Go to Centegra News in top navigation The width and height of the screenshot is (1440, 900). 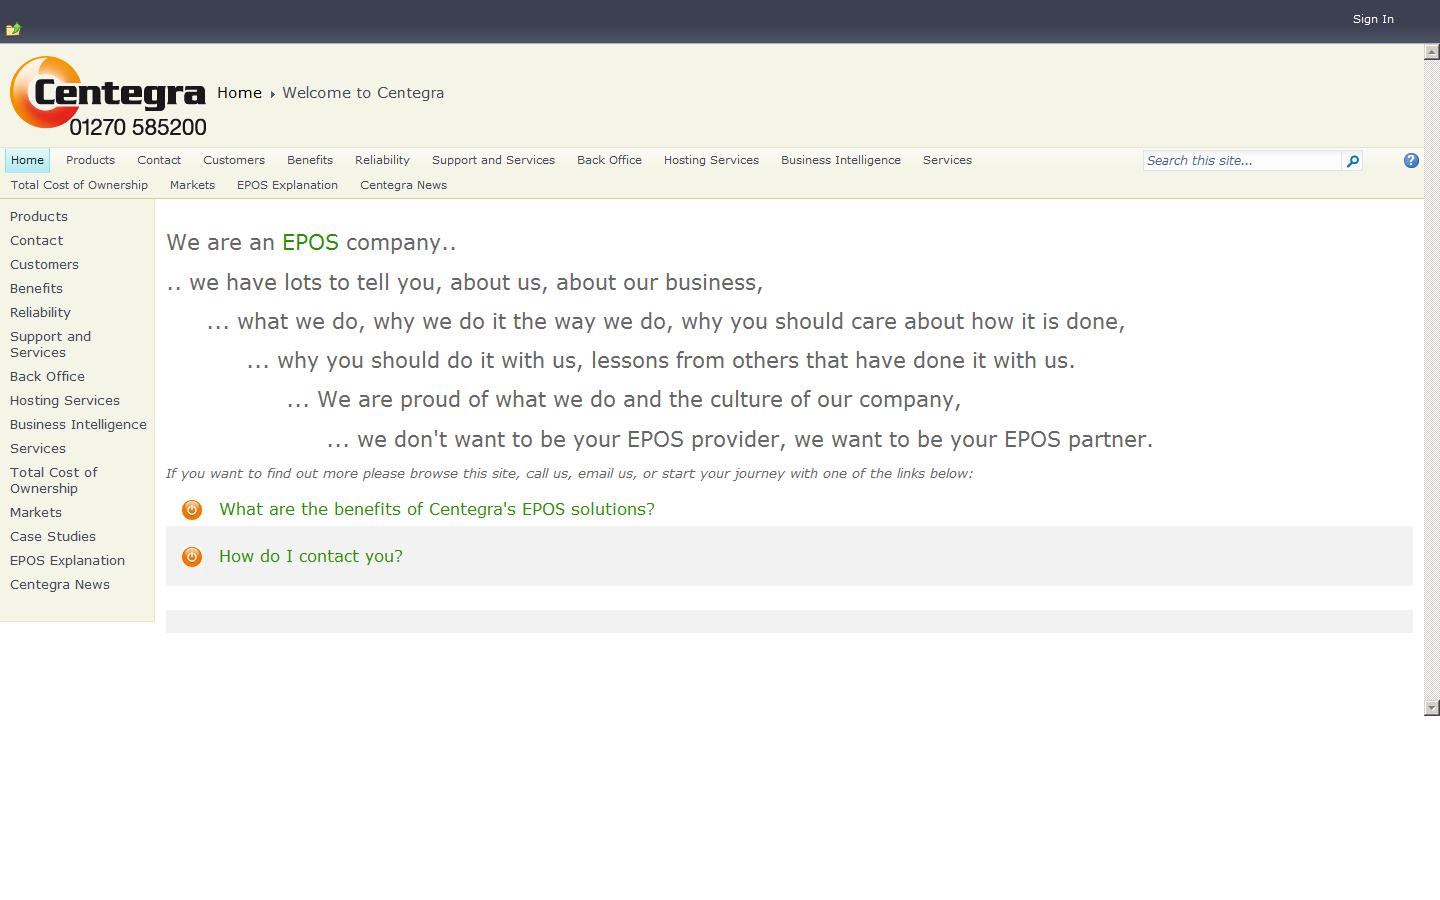403,185
